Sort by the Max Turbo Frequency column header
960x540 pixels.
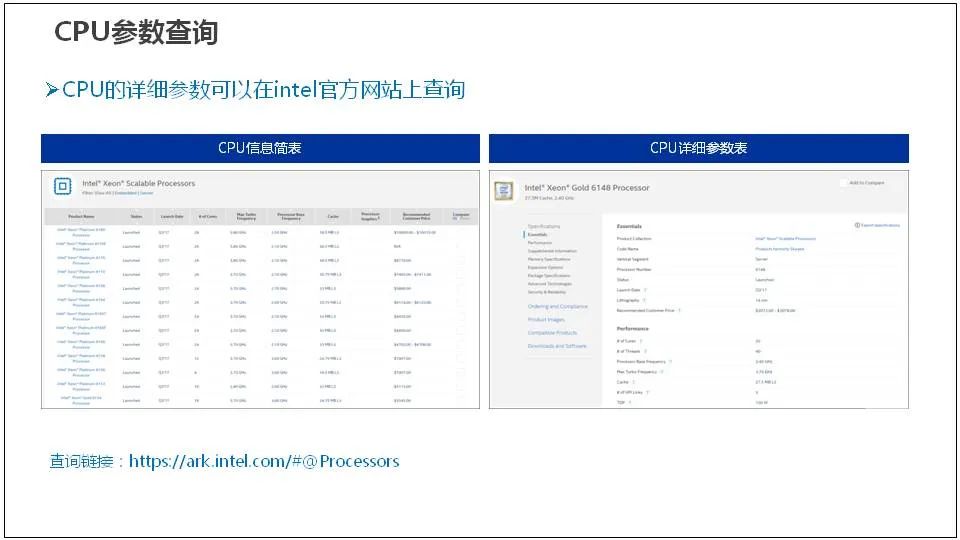point(246,216)
